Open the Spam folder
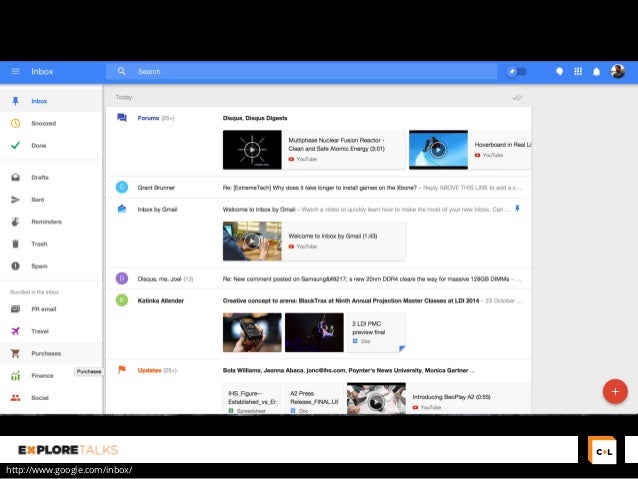 (x=51, y=266)
